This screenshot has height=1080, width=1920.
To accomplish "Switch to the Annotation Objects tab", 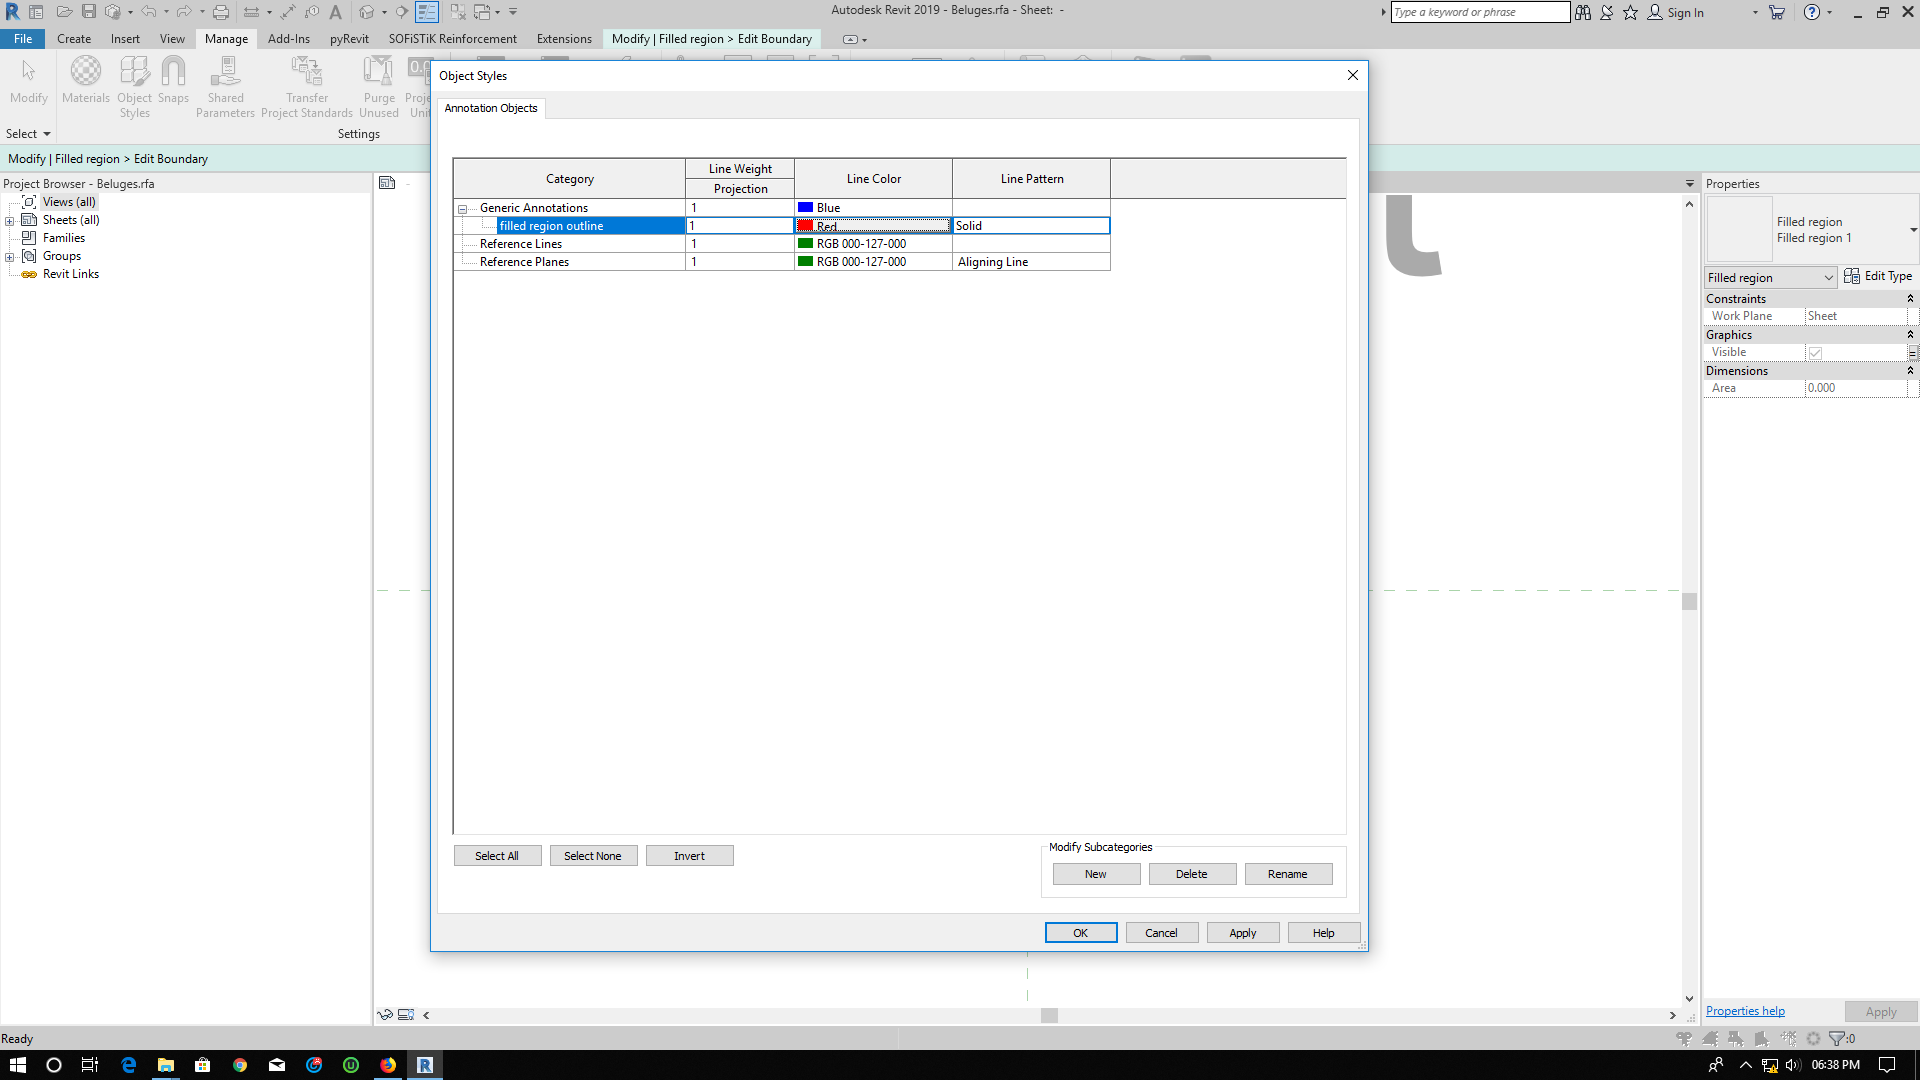I will click(491, 108).
